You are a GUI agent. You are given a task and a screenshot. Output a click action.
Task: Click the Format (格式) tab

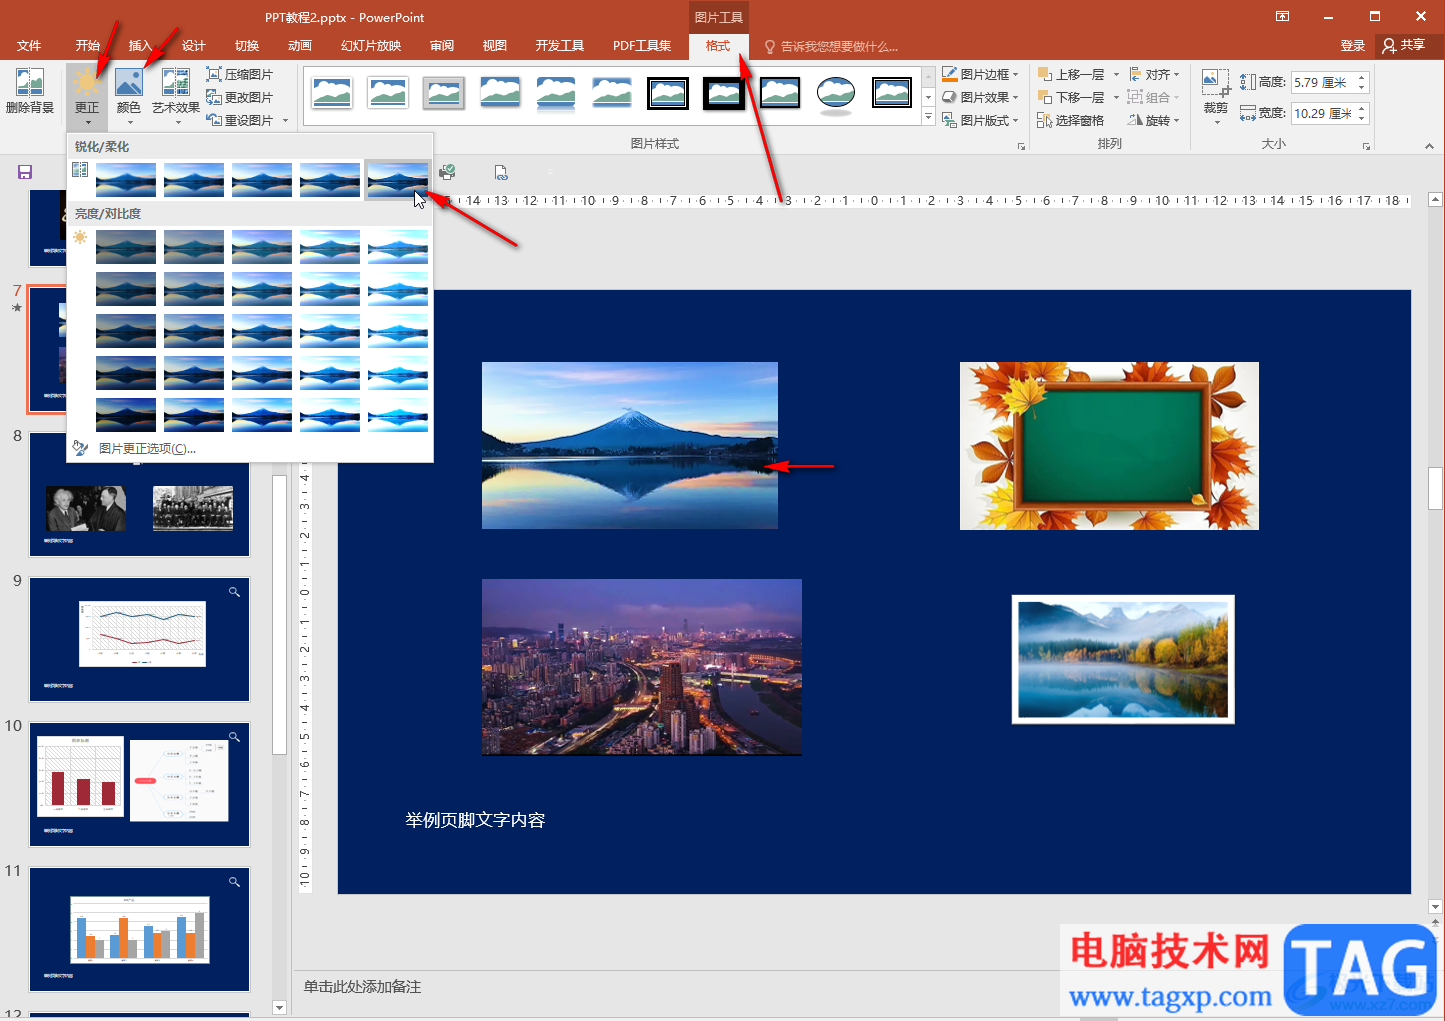pyautogui.click(x=718, y=46)
